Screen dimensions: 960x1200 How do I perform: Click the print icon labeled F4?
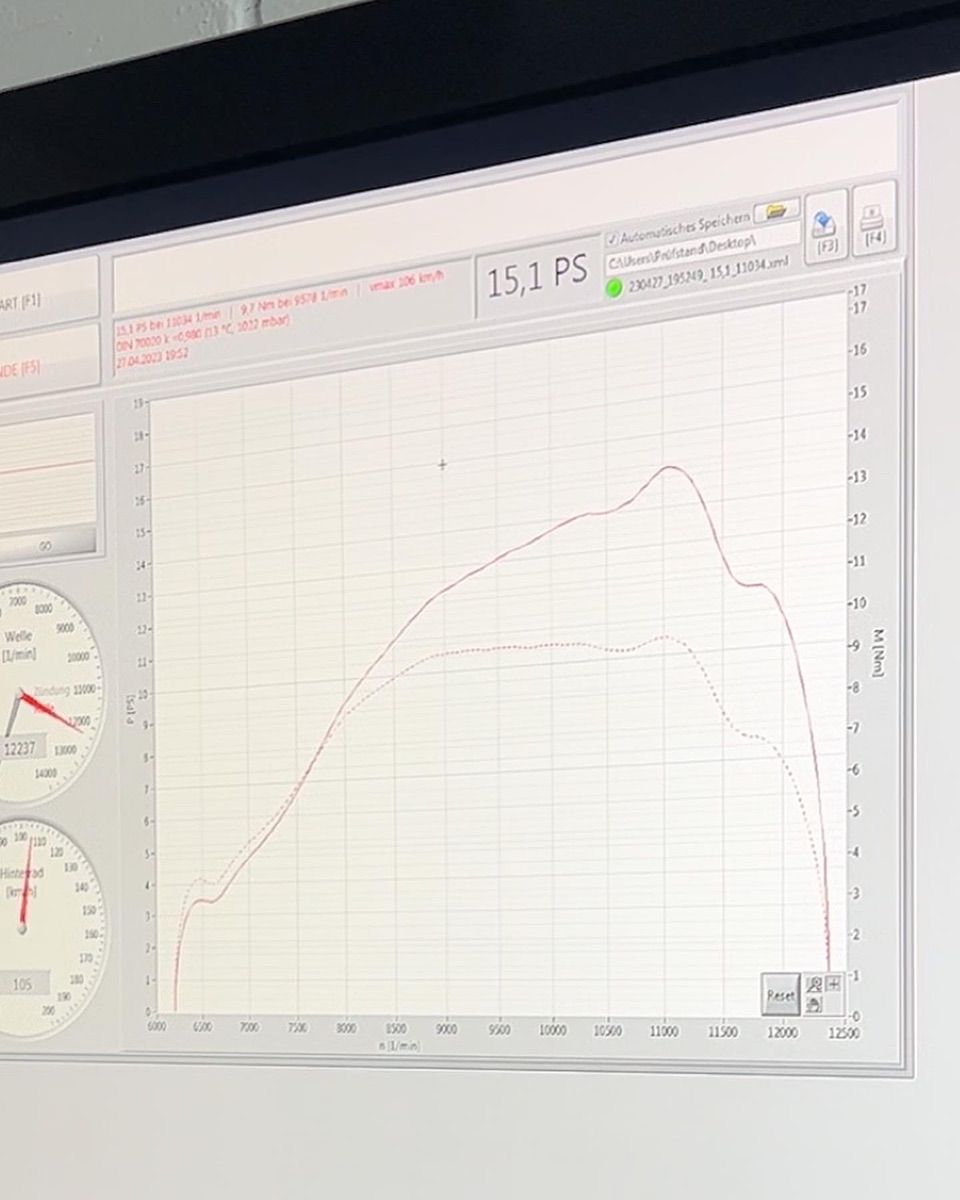point(873,220)
